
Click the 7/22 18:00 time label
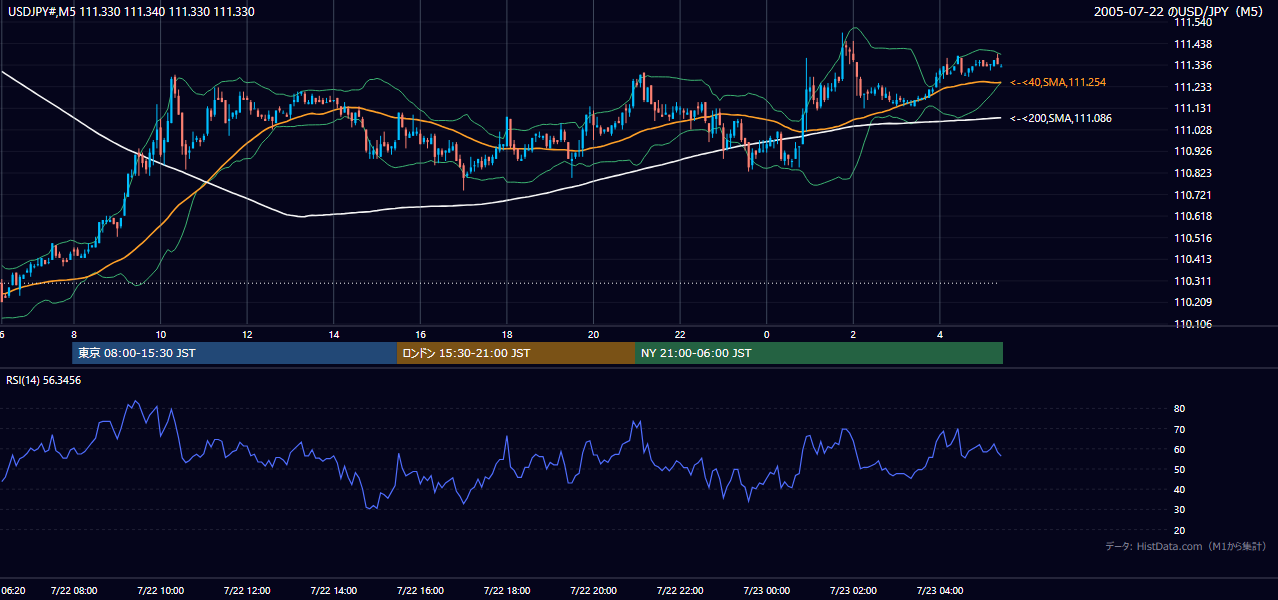coord(507,591)
